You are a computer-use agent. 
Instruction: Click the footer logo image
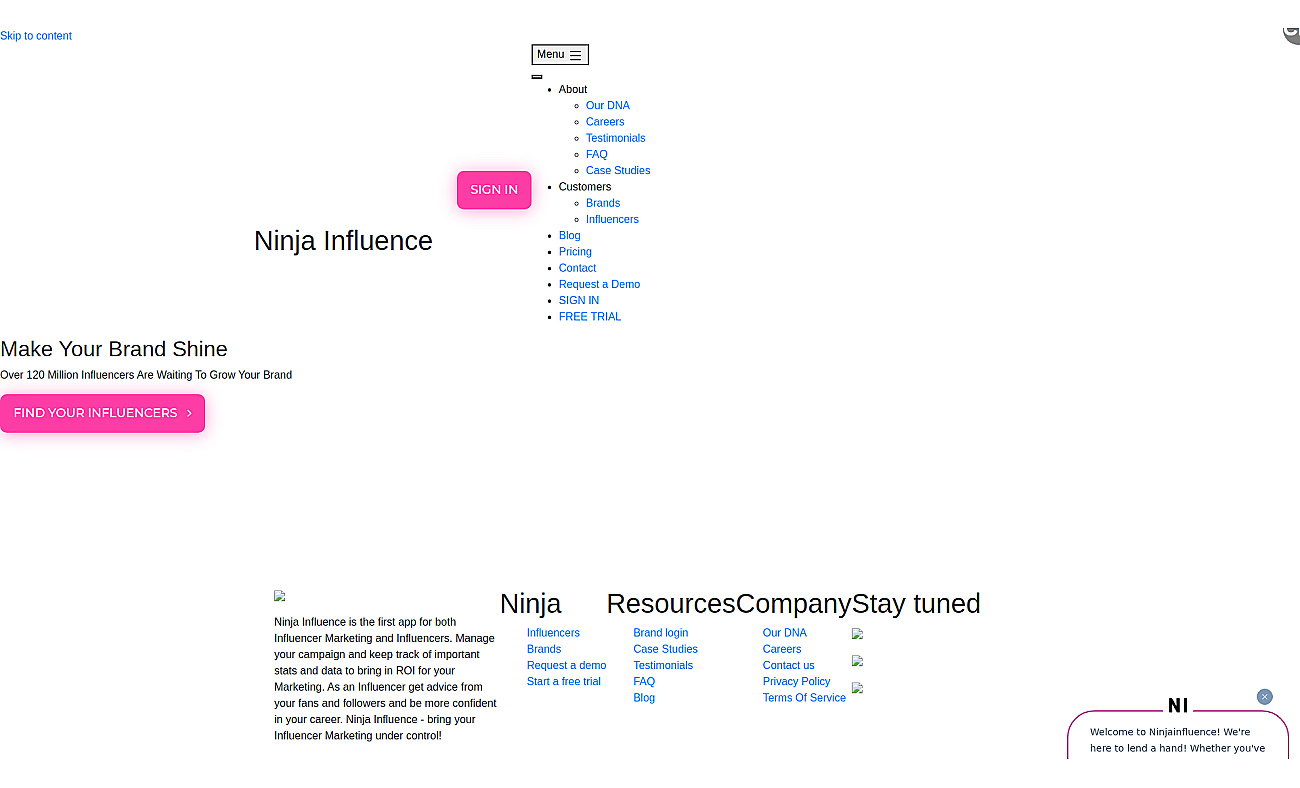pyautogui.click(x=280, y=596)
